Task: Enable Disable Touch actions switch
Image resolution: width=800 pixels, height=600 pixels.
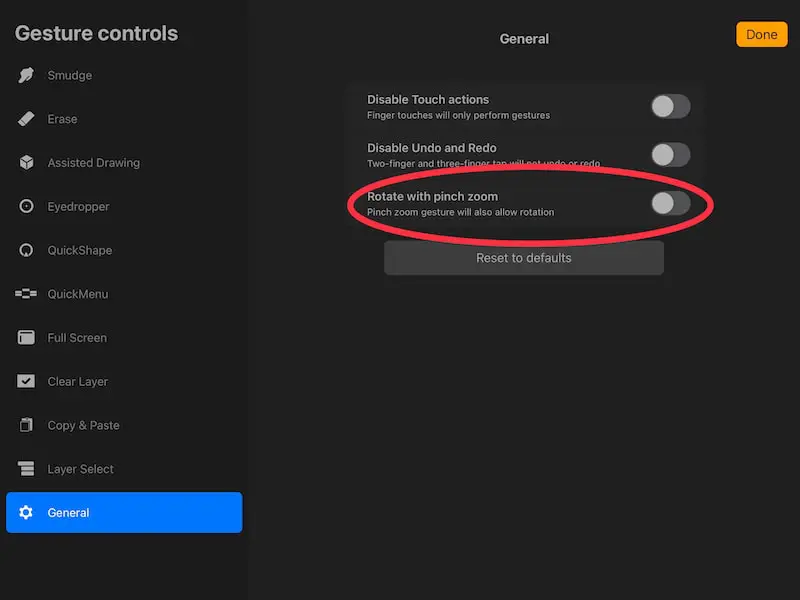Action: [x=670, y=107]
